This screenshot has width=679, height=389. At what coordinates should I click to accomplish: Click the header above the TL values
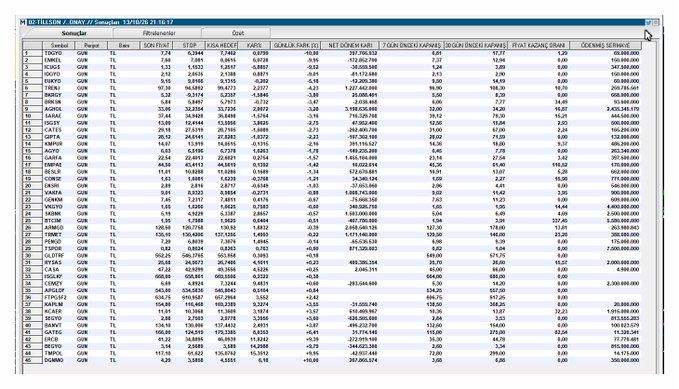pos(124,45)
